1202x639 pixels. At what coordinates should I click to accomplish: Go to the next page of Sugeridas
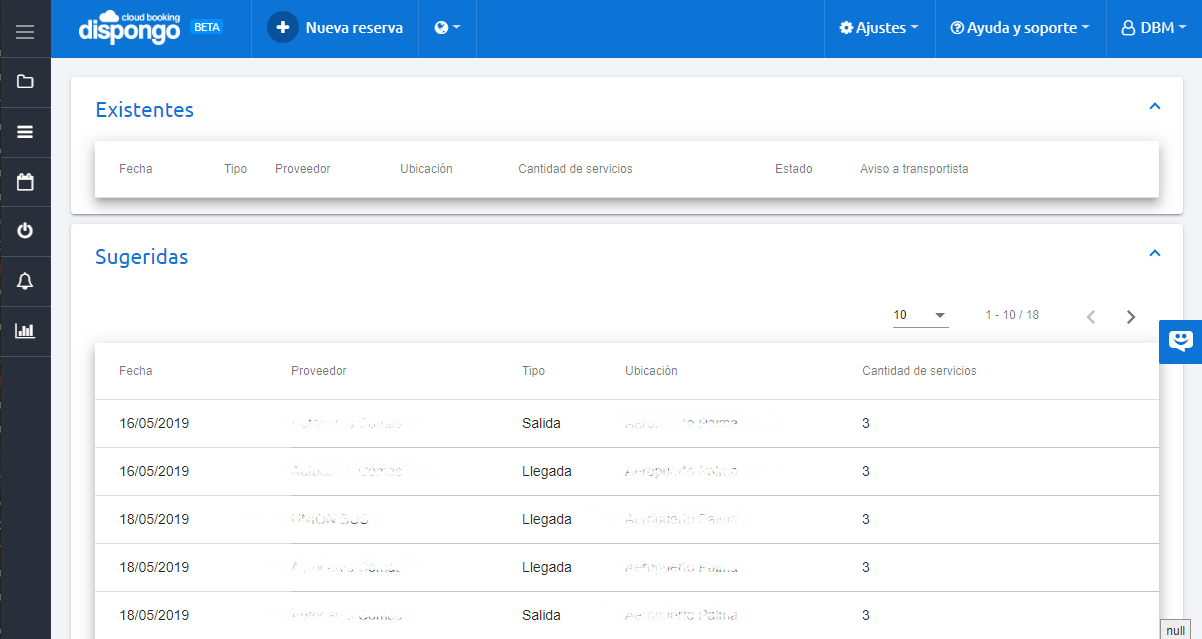coord(1131,317)
